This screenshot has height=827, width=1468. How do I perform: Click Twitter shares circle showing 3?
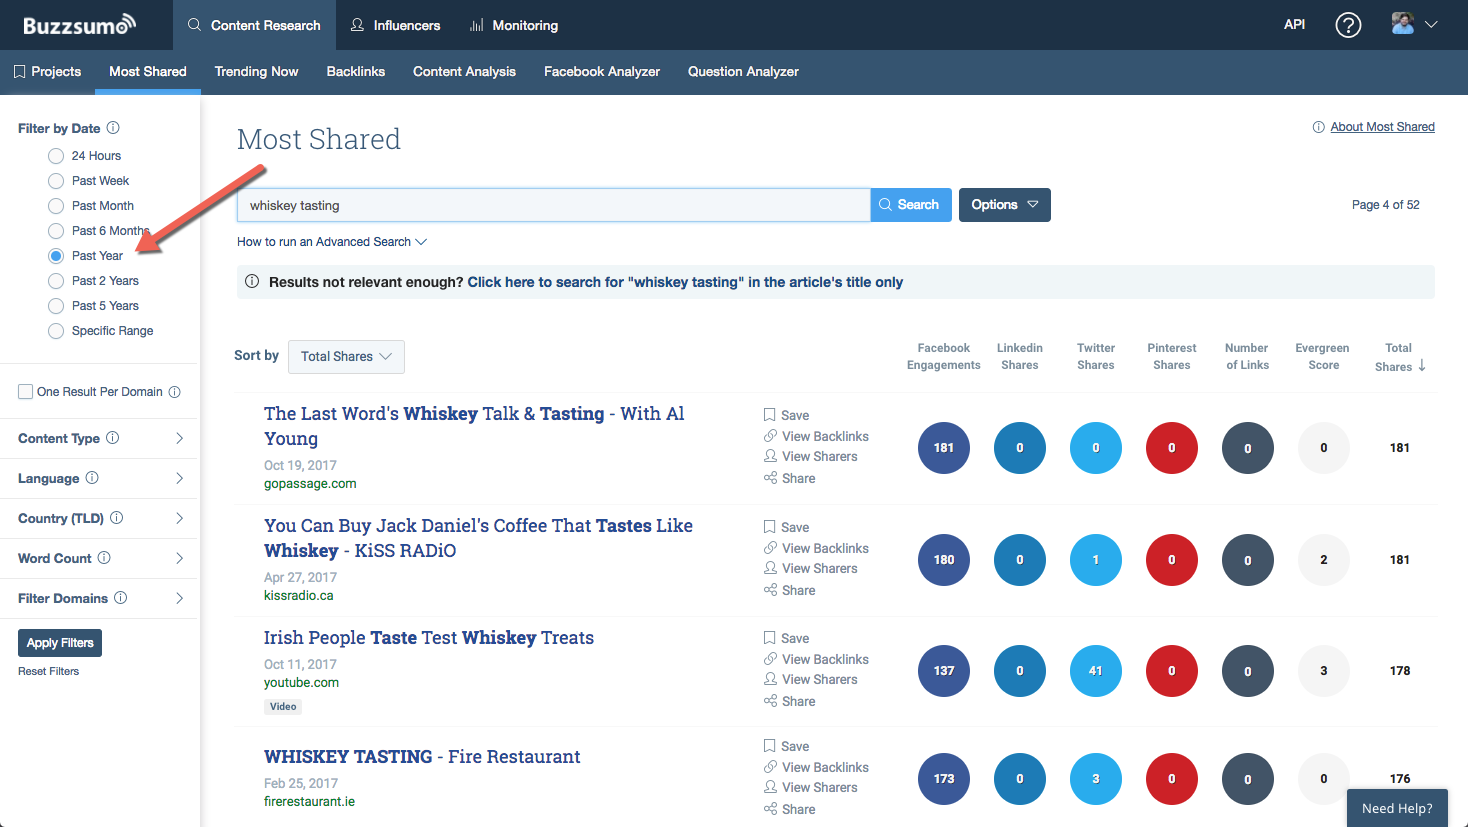1096,779
